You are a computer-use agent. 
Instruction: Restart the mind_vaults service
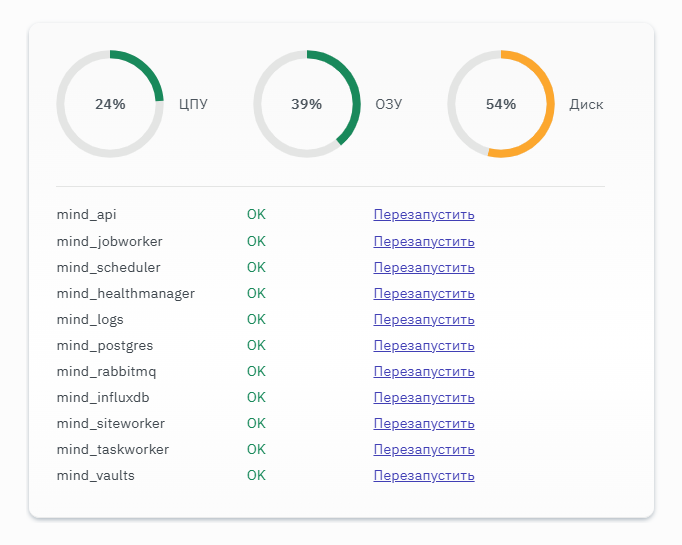coord(423,475)
